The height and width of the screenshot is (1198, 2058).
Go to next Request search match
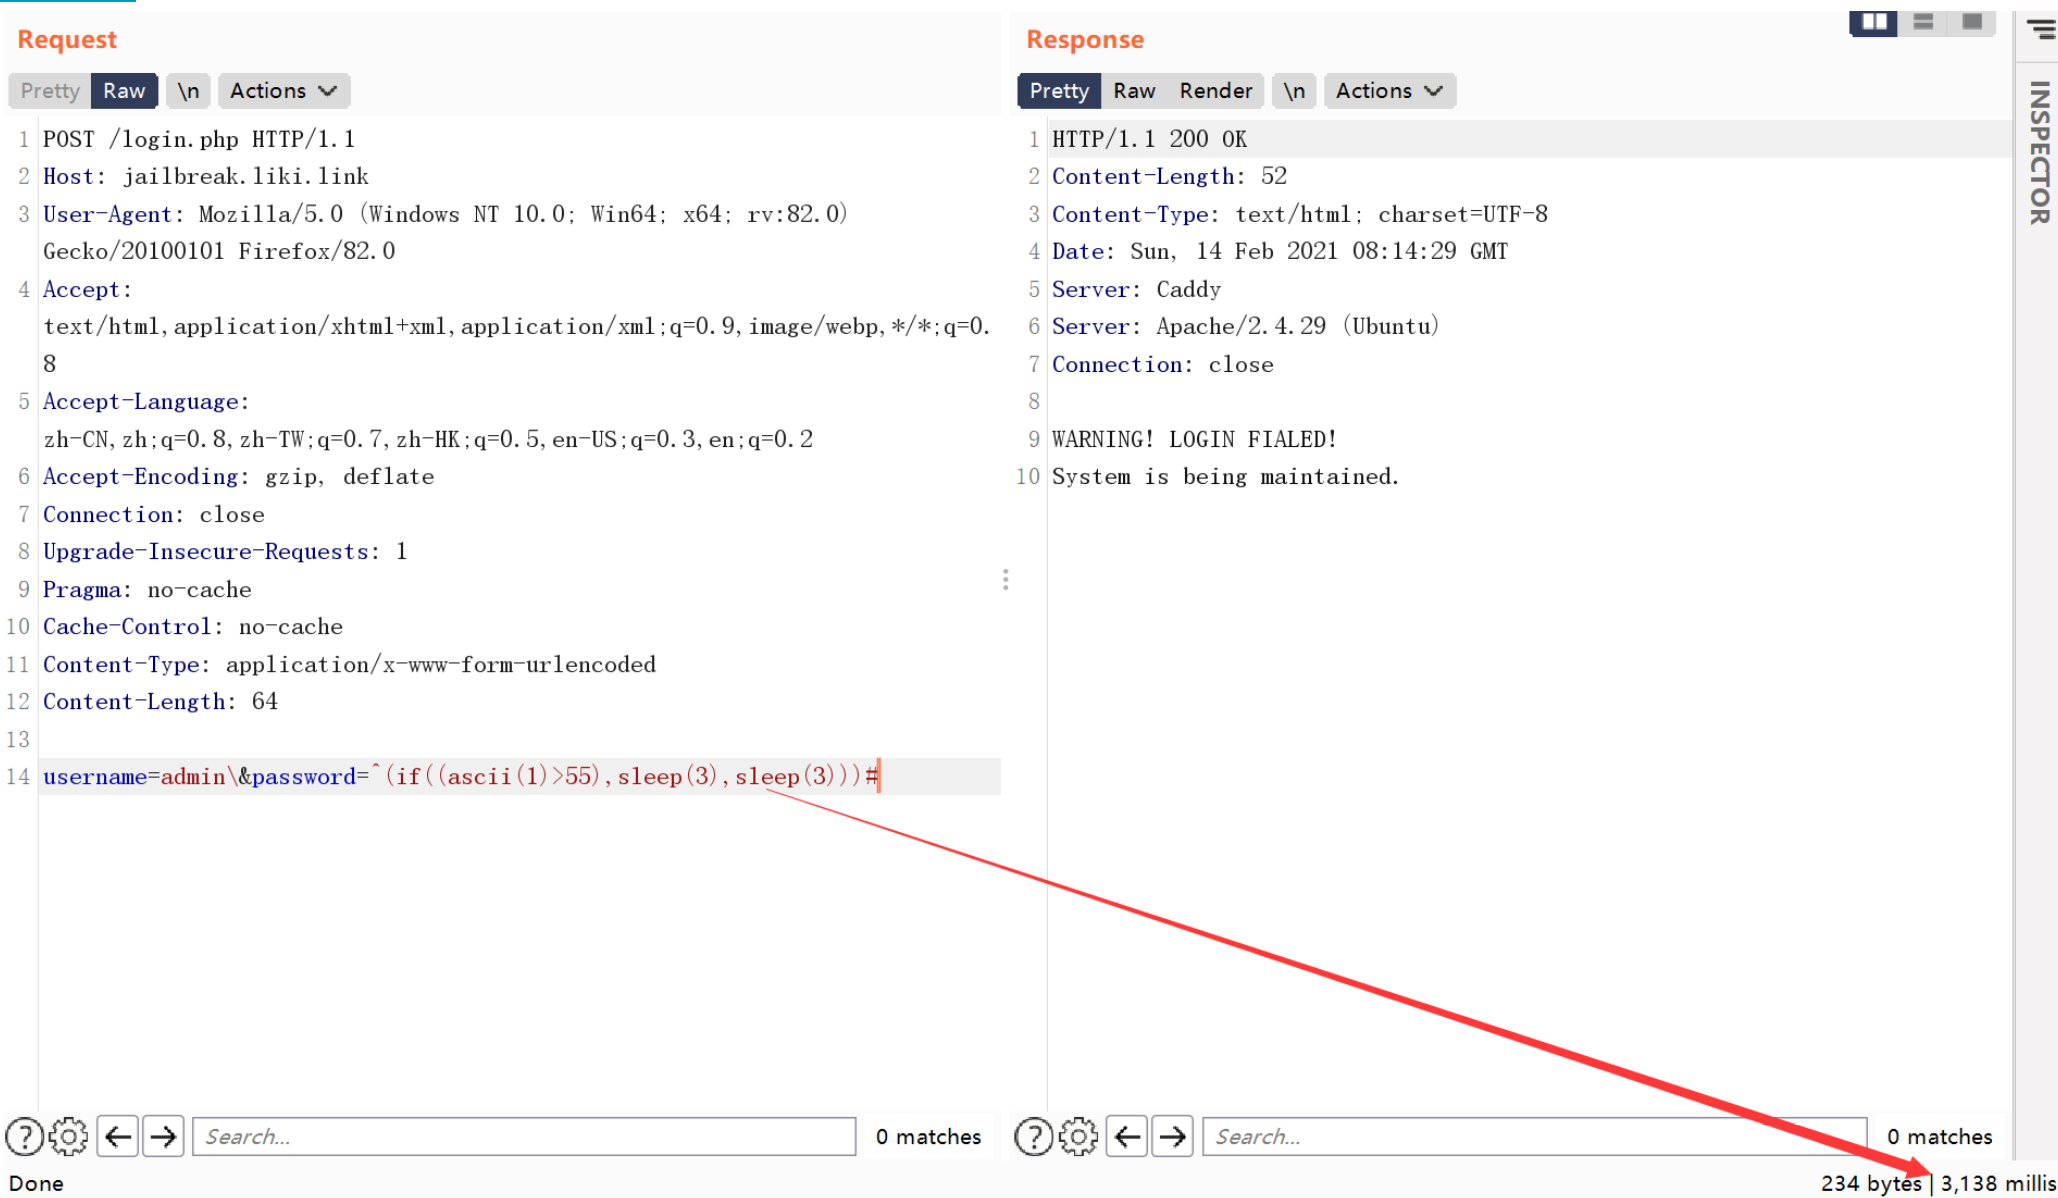(x=163, y=1137)
